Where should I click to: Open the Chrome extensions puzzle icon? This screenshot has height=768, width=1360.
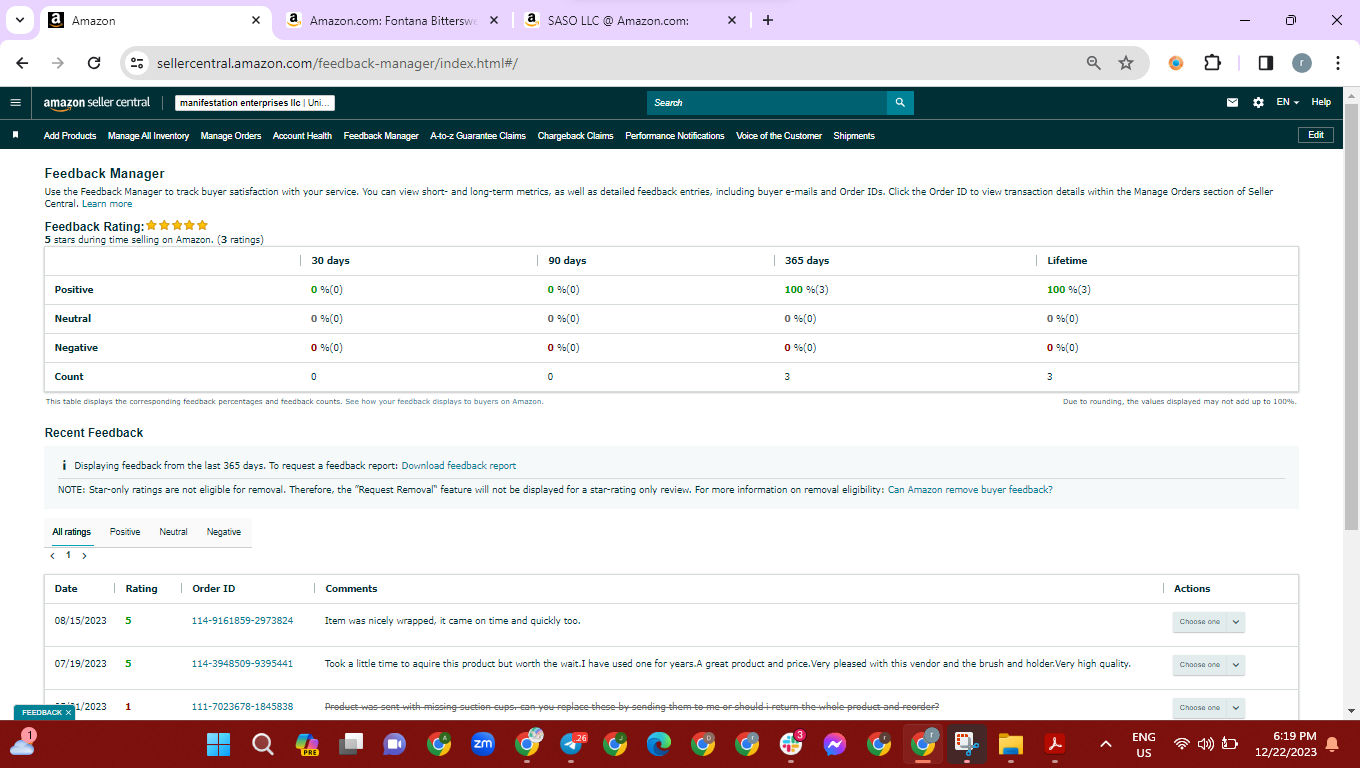(x=1212, y=63)
